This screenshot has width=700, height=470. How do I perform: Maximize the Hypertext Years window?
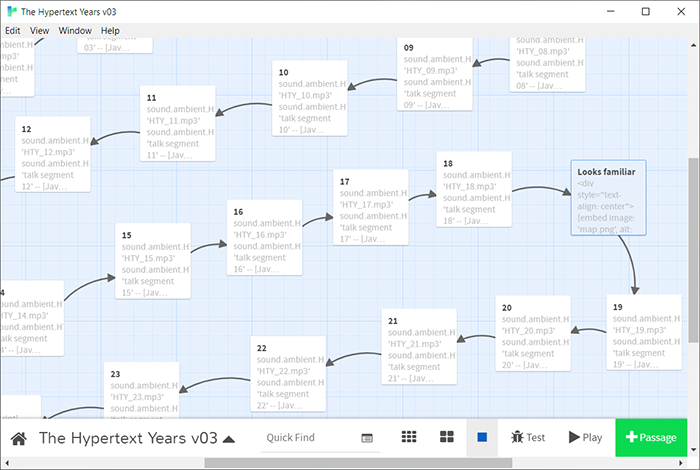click(646, 12)
